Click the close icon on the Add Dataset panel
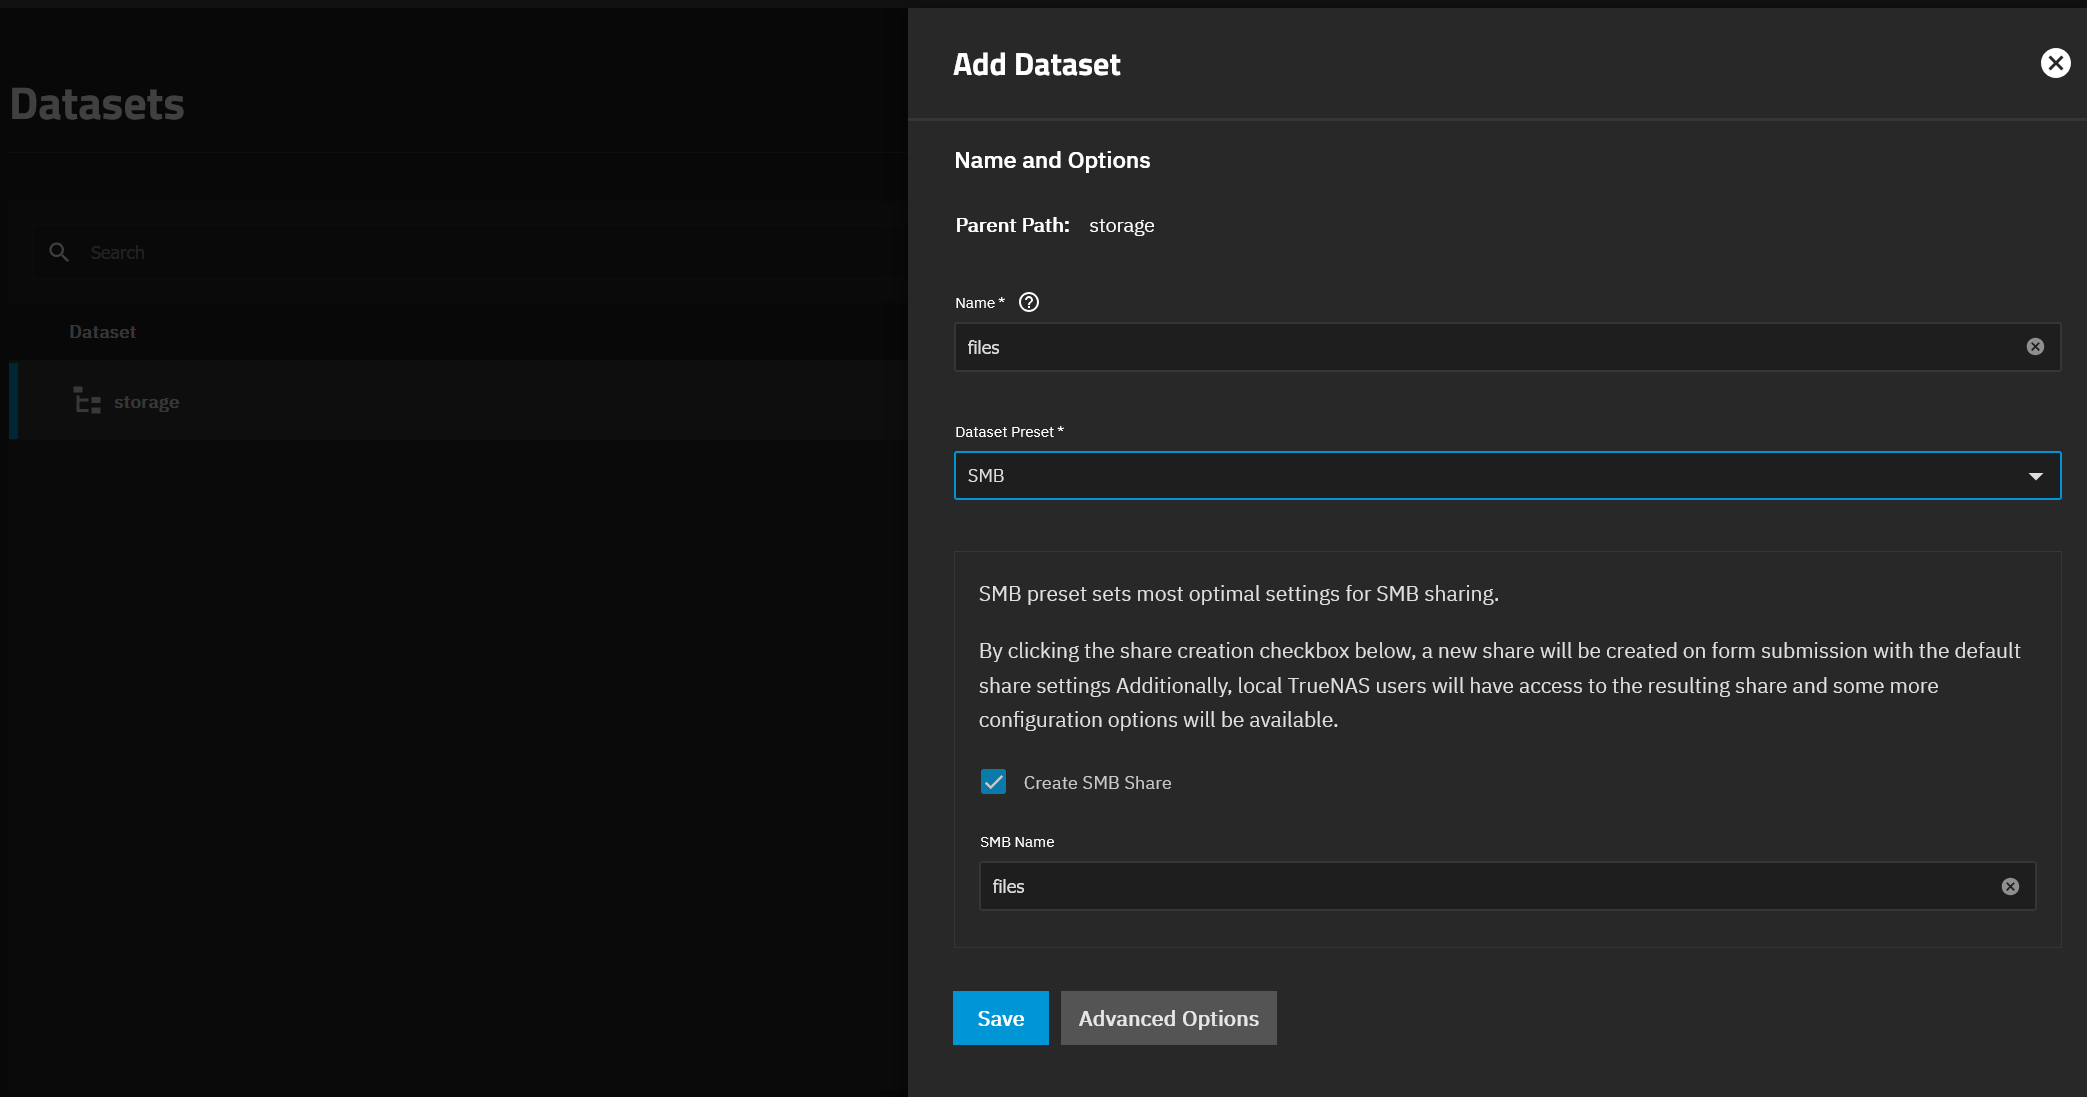This screenshot has width=2087, height=1097. point(2055,63)
